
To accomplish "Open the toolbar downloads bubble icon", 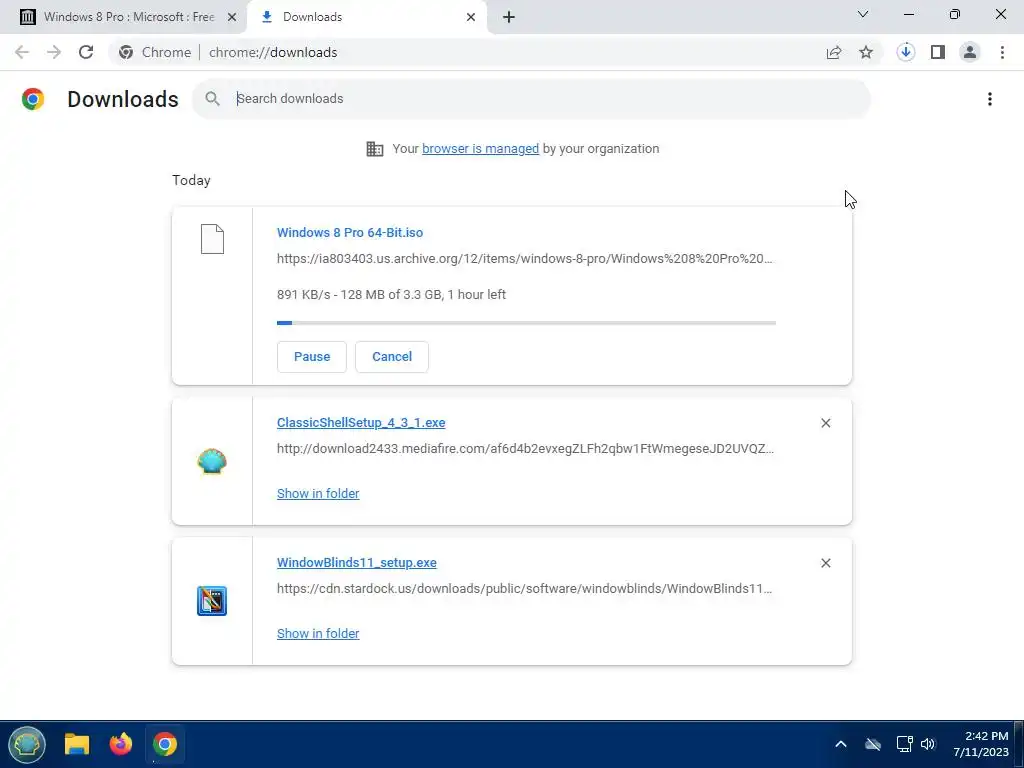I will [x=905, y=52].
